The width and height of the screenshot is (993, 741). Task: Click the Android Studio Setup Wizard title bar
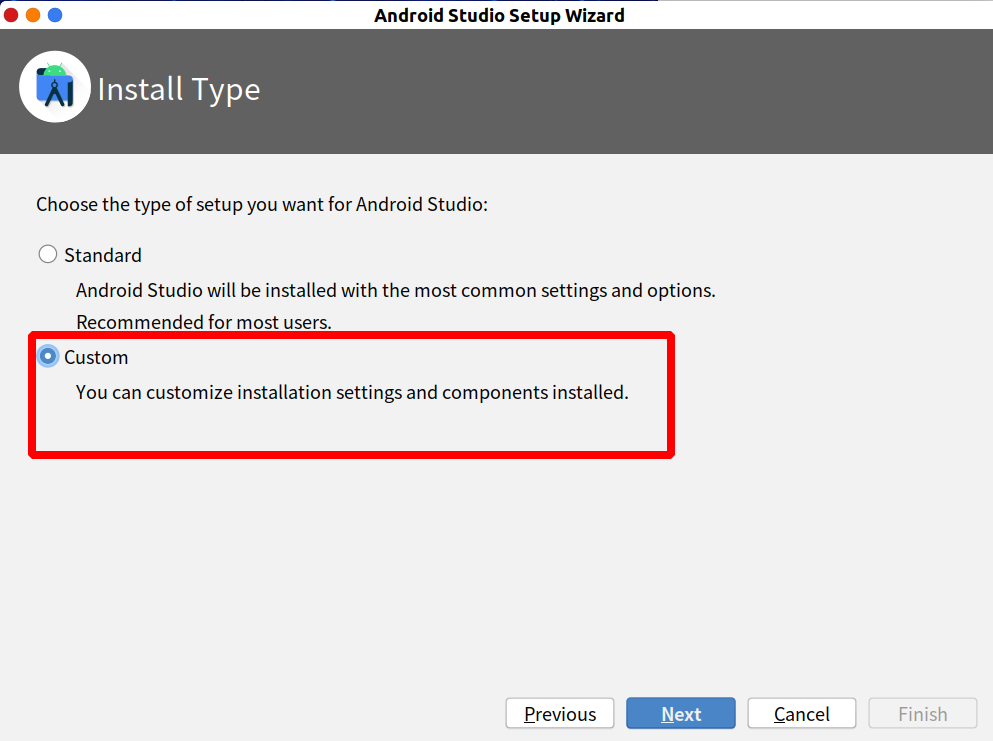(499, 15)
